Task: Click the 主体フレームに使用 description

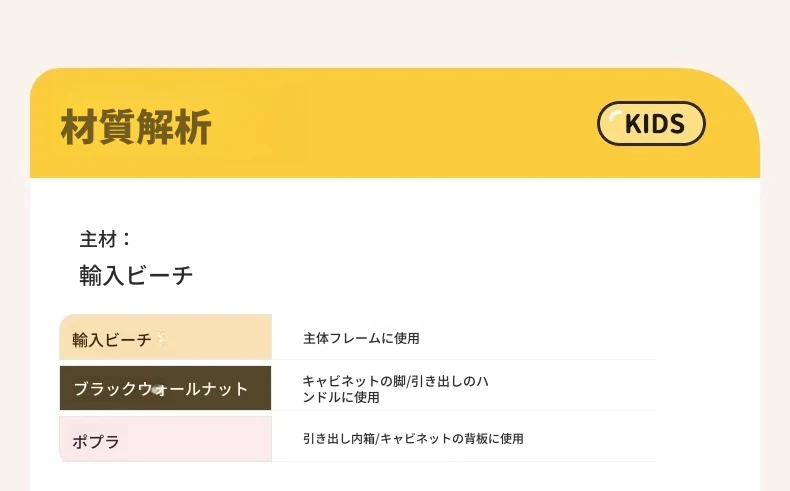Action: point(361,339)
